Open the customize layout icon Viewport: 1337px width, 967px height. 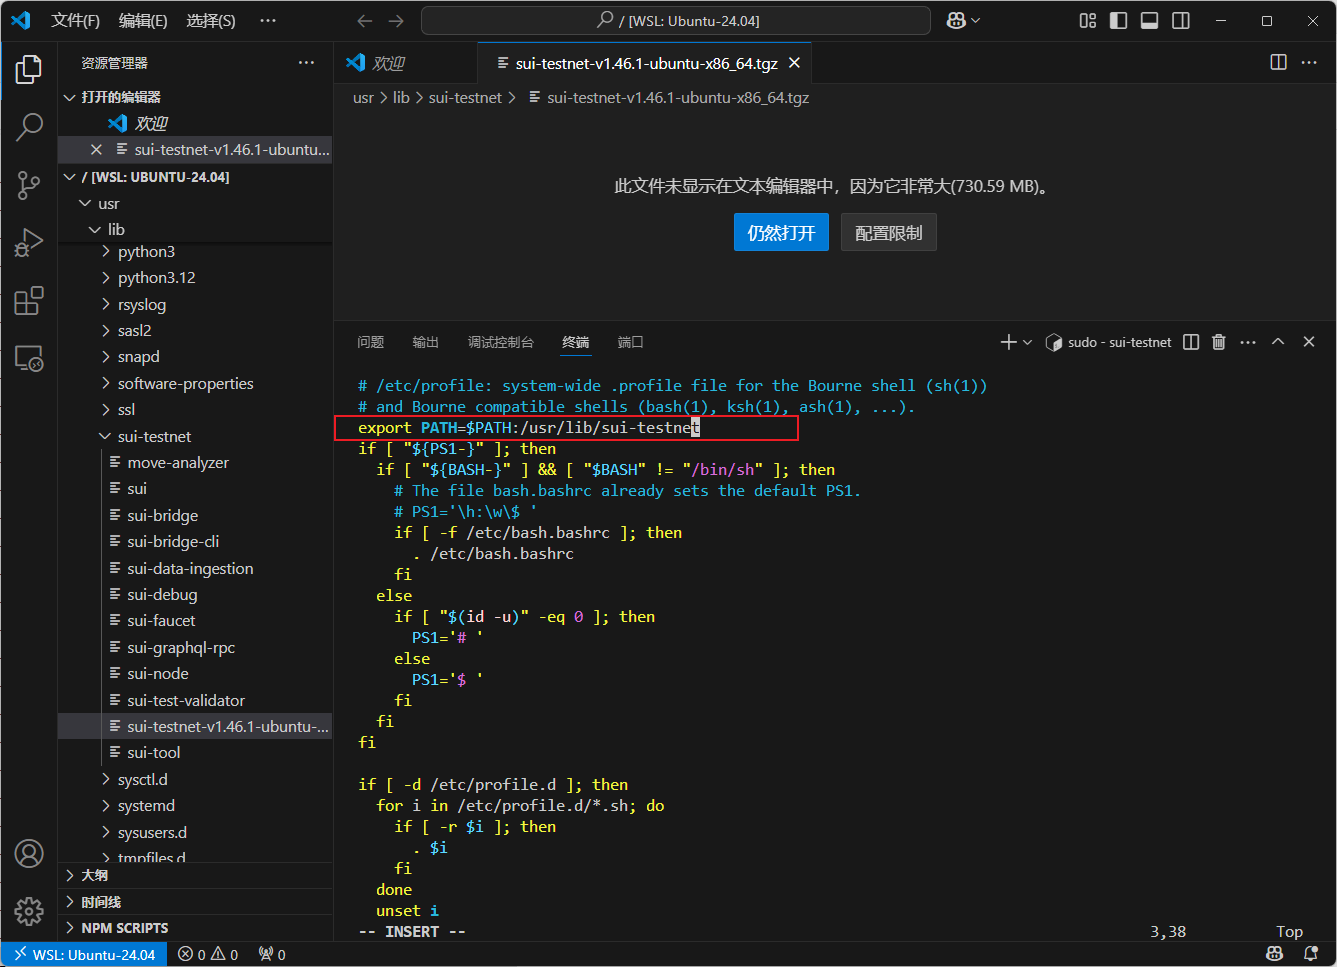pyautogui.click(x=1088, y=21)
